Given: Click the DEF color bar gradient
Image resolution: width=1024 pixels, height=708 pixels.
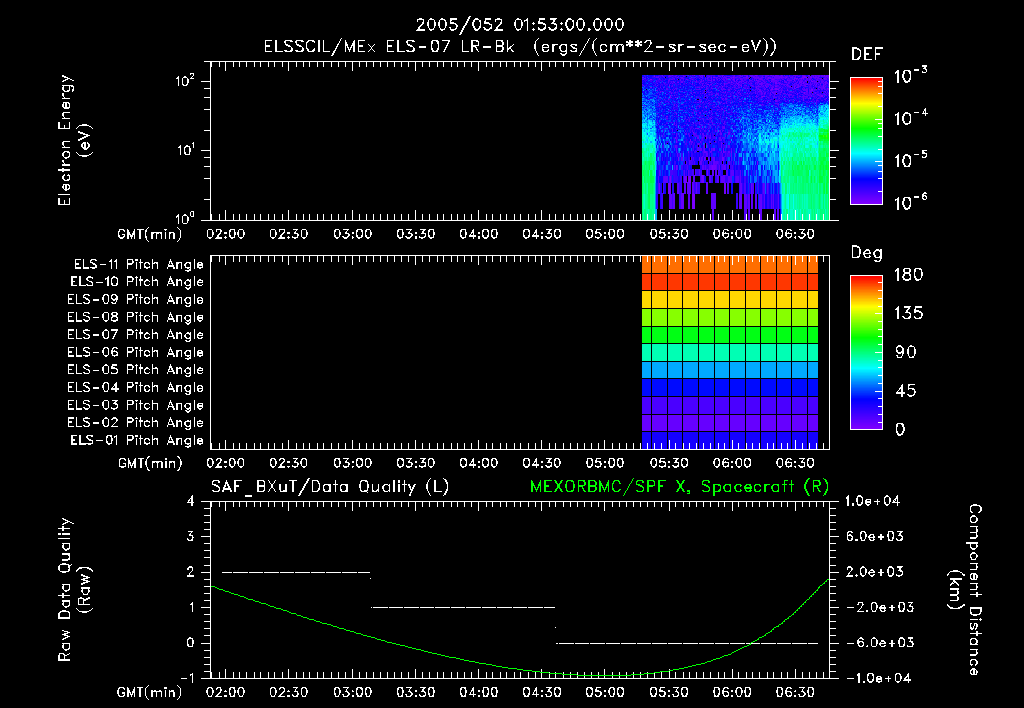Looking at the screenshot, I should tap(866, 140).
